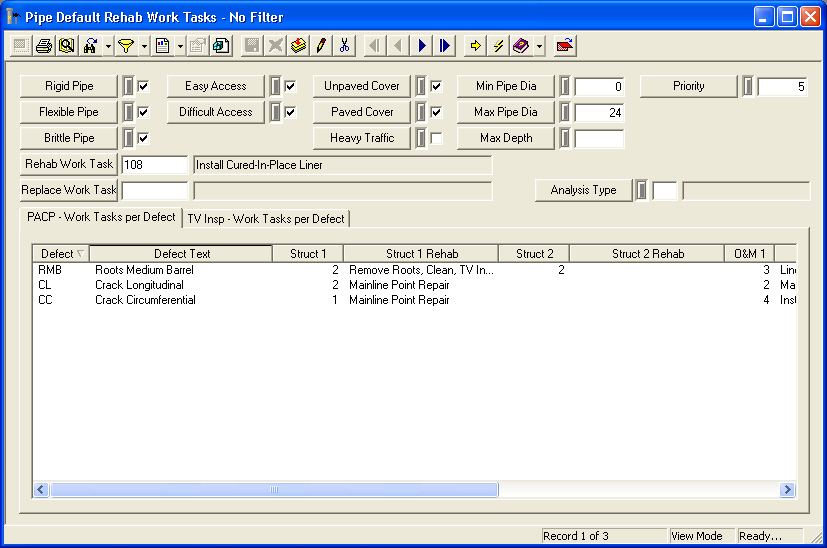This screenshot has height=548, width=827.
Task: Click the binoculars find icon
Action: coord(90,46)
